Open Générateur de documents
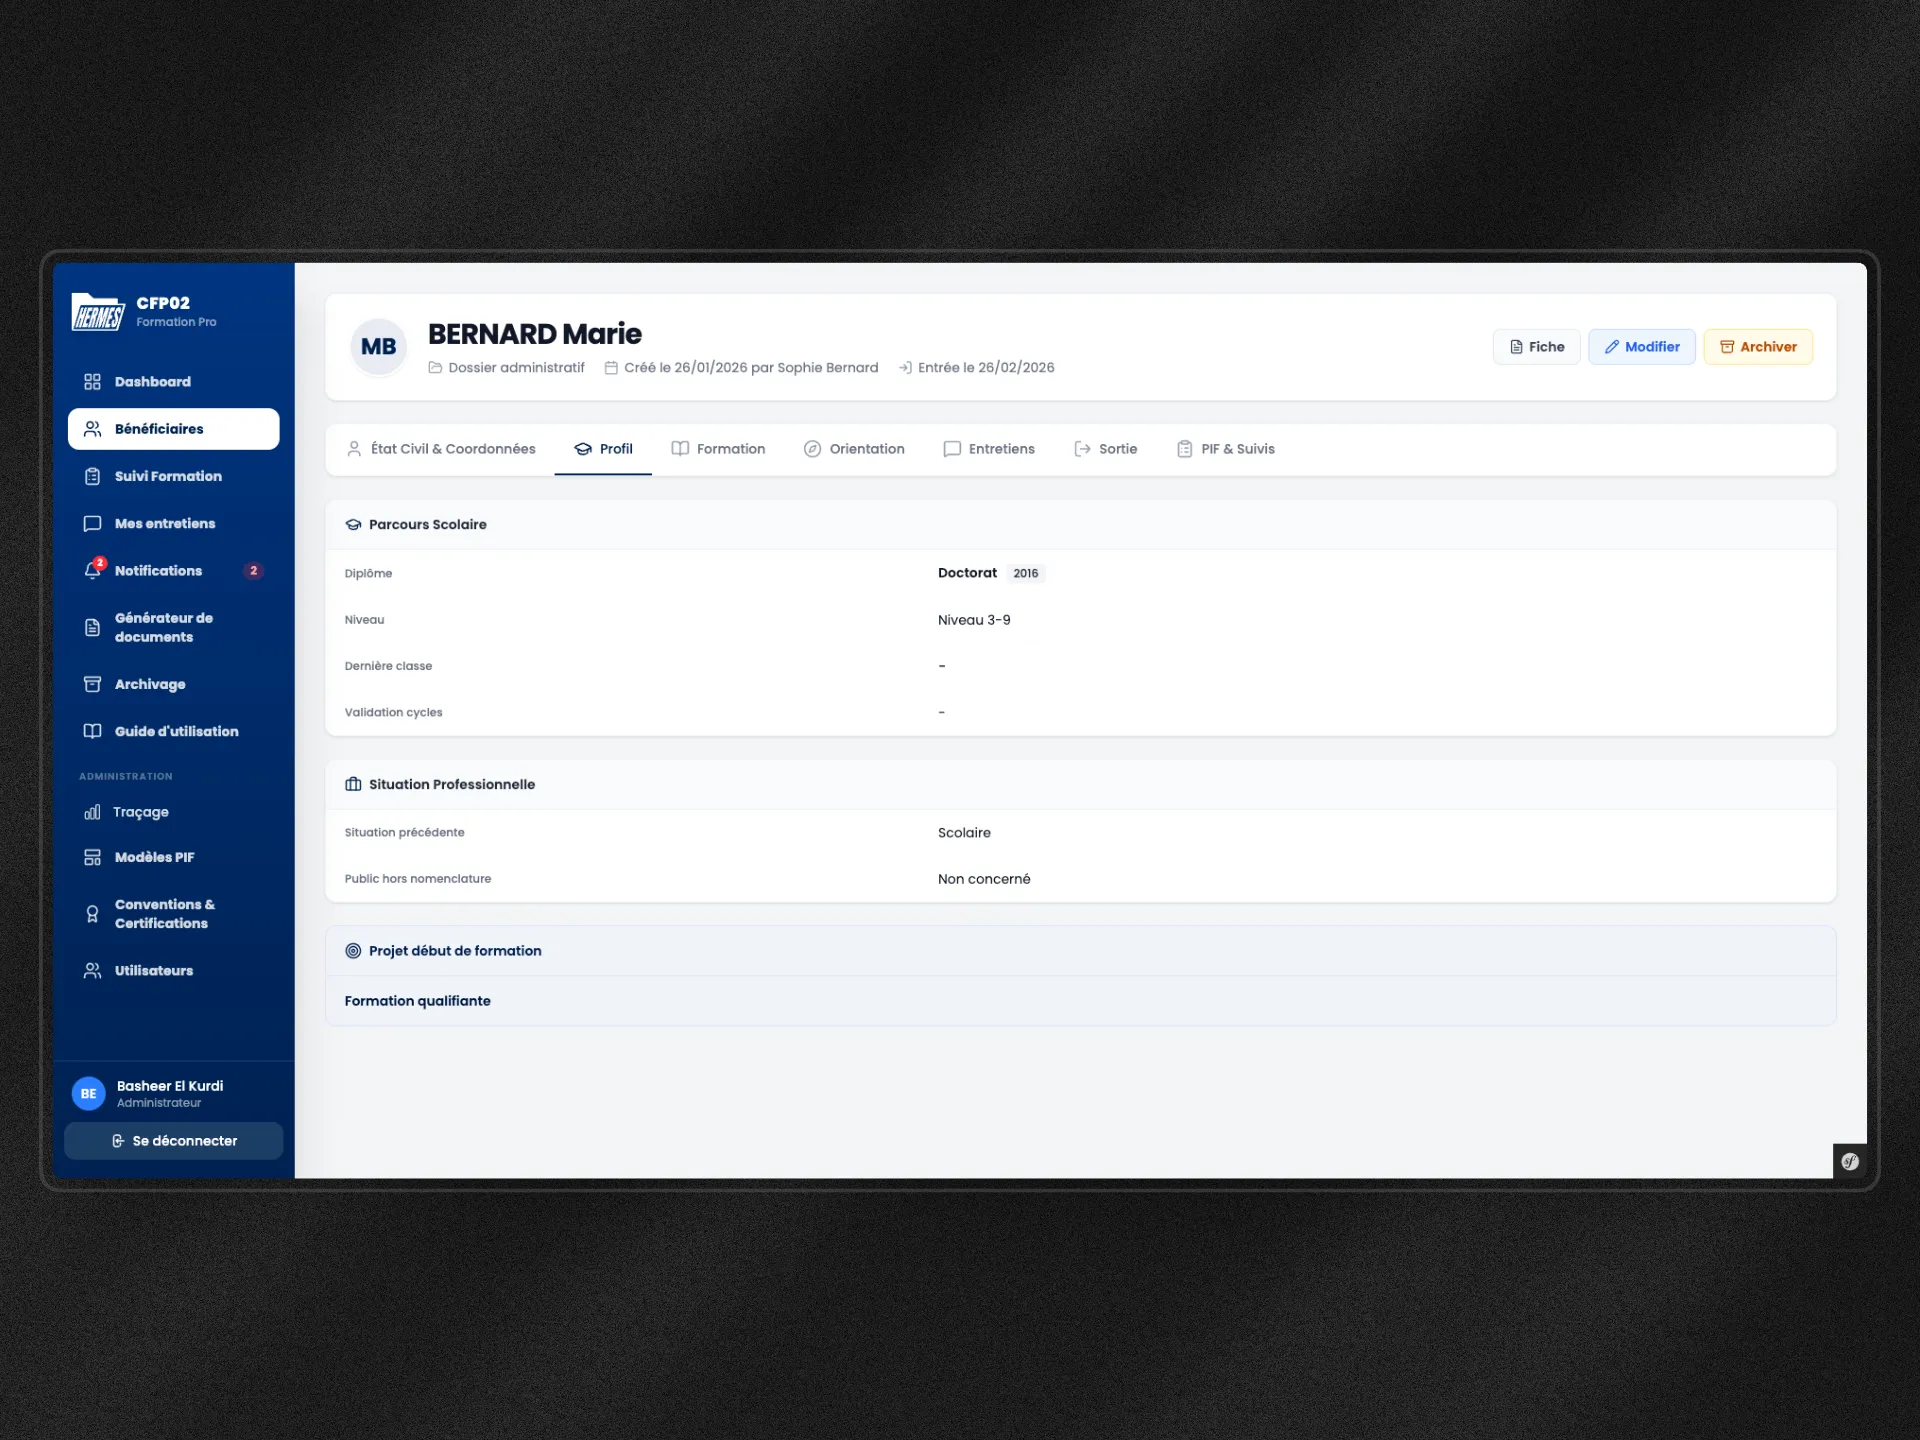 (x=173, y=627)
